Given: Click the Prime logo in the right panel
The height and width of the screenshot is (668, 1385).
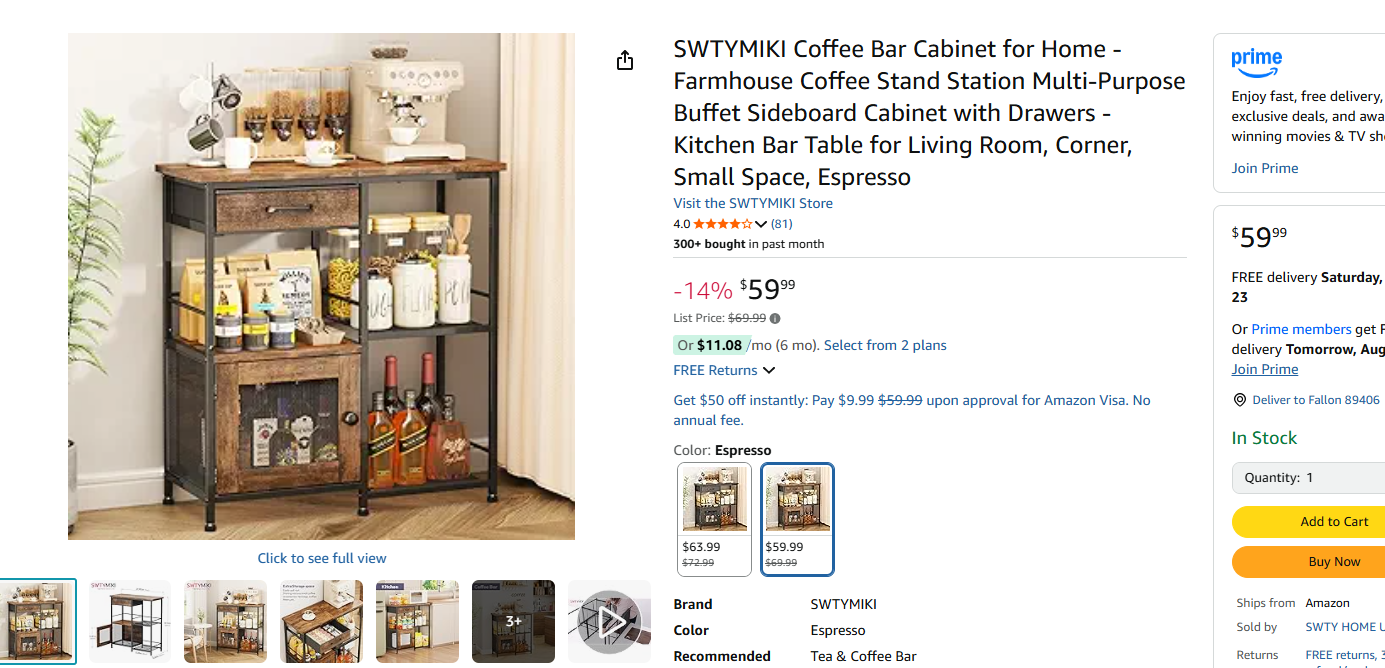Looking at the screenshot, I should [1256, 62].
